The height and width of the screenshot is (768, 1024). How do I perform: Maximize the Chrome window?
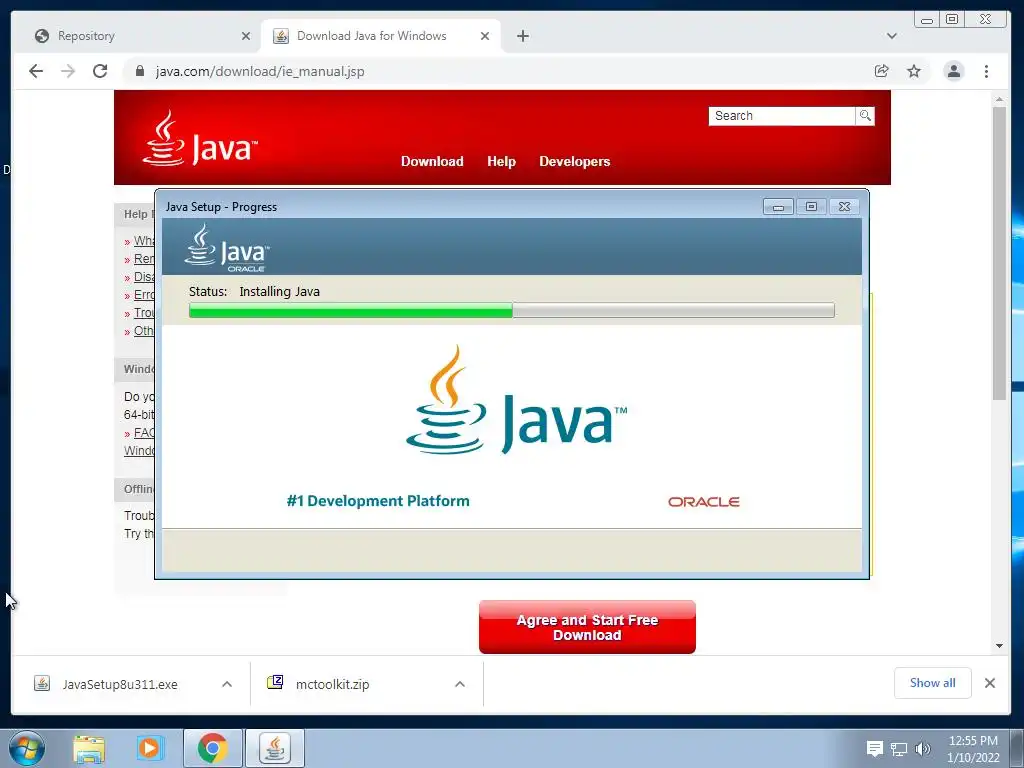tap(952, 20)
